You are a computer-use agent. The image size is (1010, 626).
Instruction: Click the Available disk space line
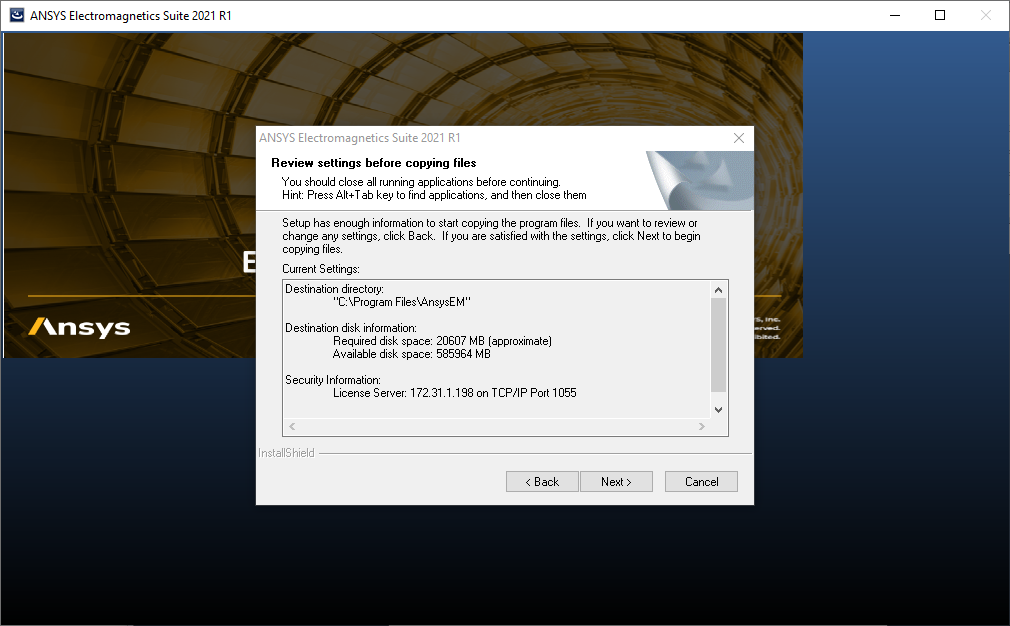[x=412, y=354]
